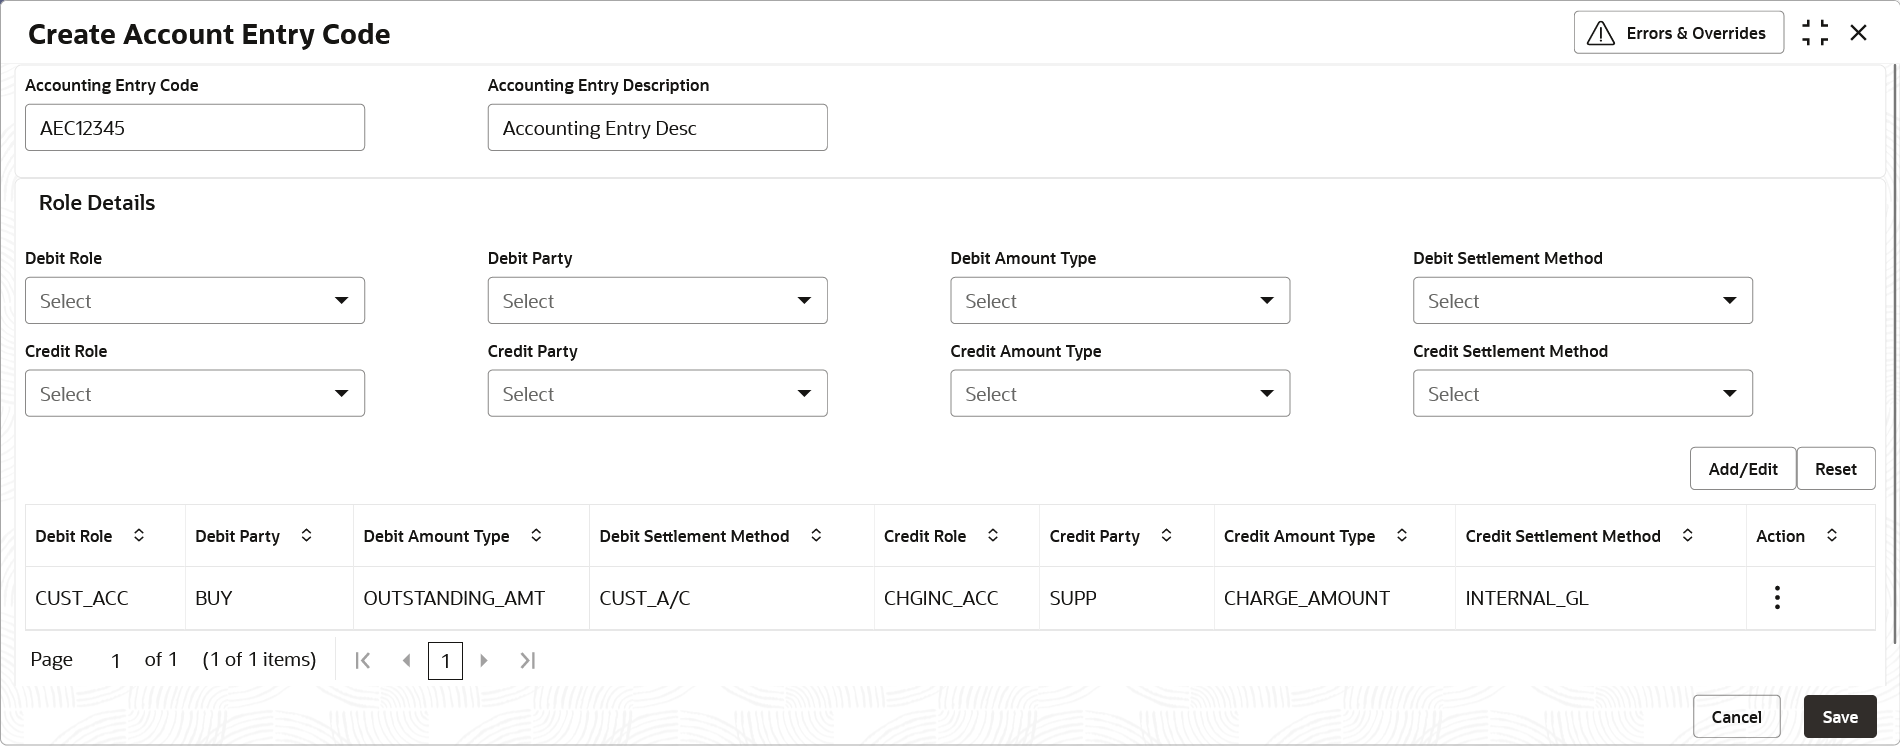Image resolution: width=1900 pixels, height=746 pixels.
Task: Focus the Accounting Entry Description field
Action: [657, 128]
